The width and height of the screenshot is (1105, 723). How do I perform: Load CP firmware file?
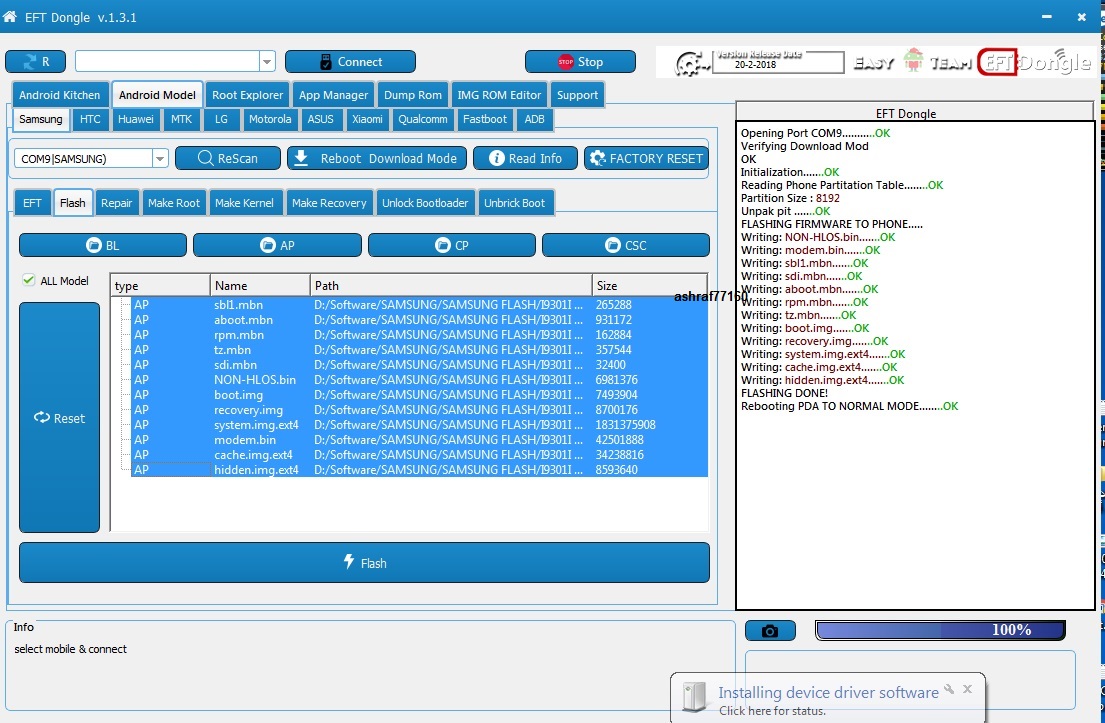[x=452, y=245]
